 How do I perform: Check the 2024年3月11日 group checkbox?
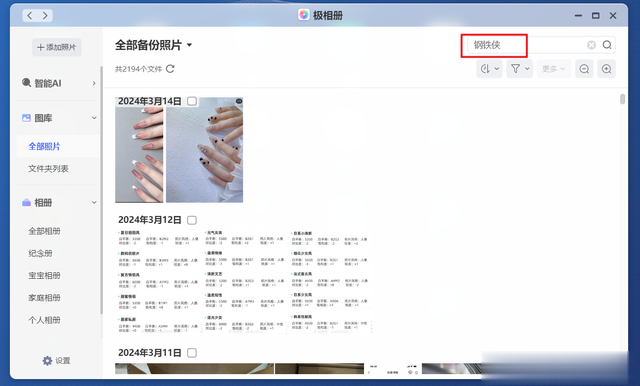(192, 353)
